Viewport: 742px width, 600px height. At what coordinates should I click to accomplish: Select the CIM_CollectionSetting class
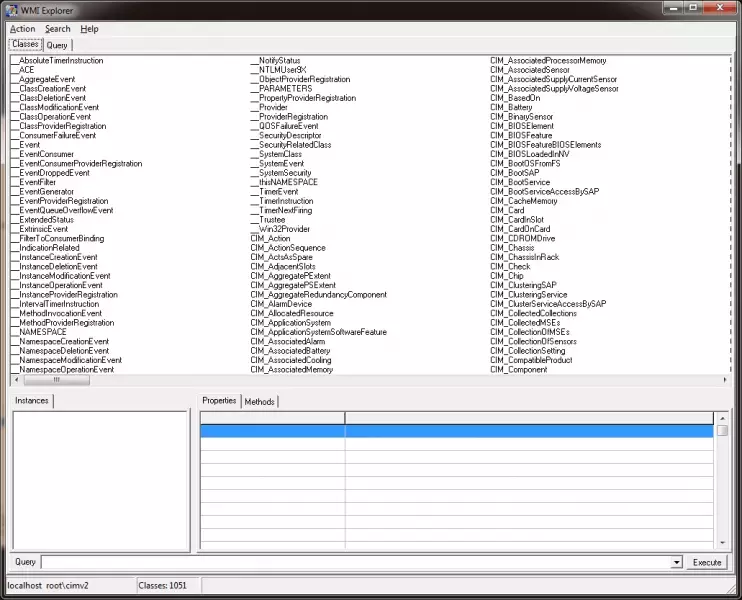[528, 351]
